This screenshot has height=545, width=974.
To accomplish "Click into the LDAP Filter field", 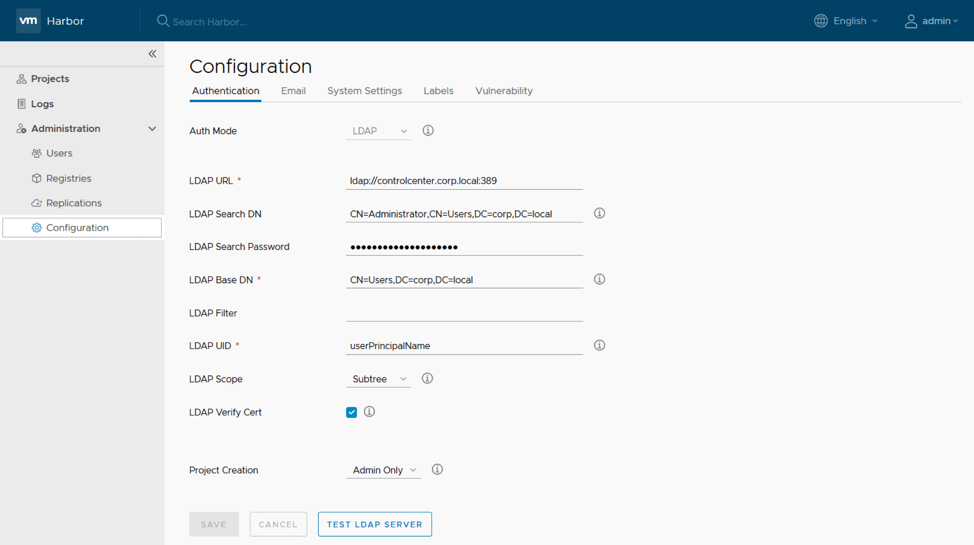I will point(464,313).
